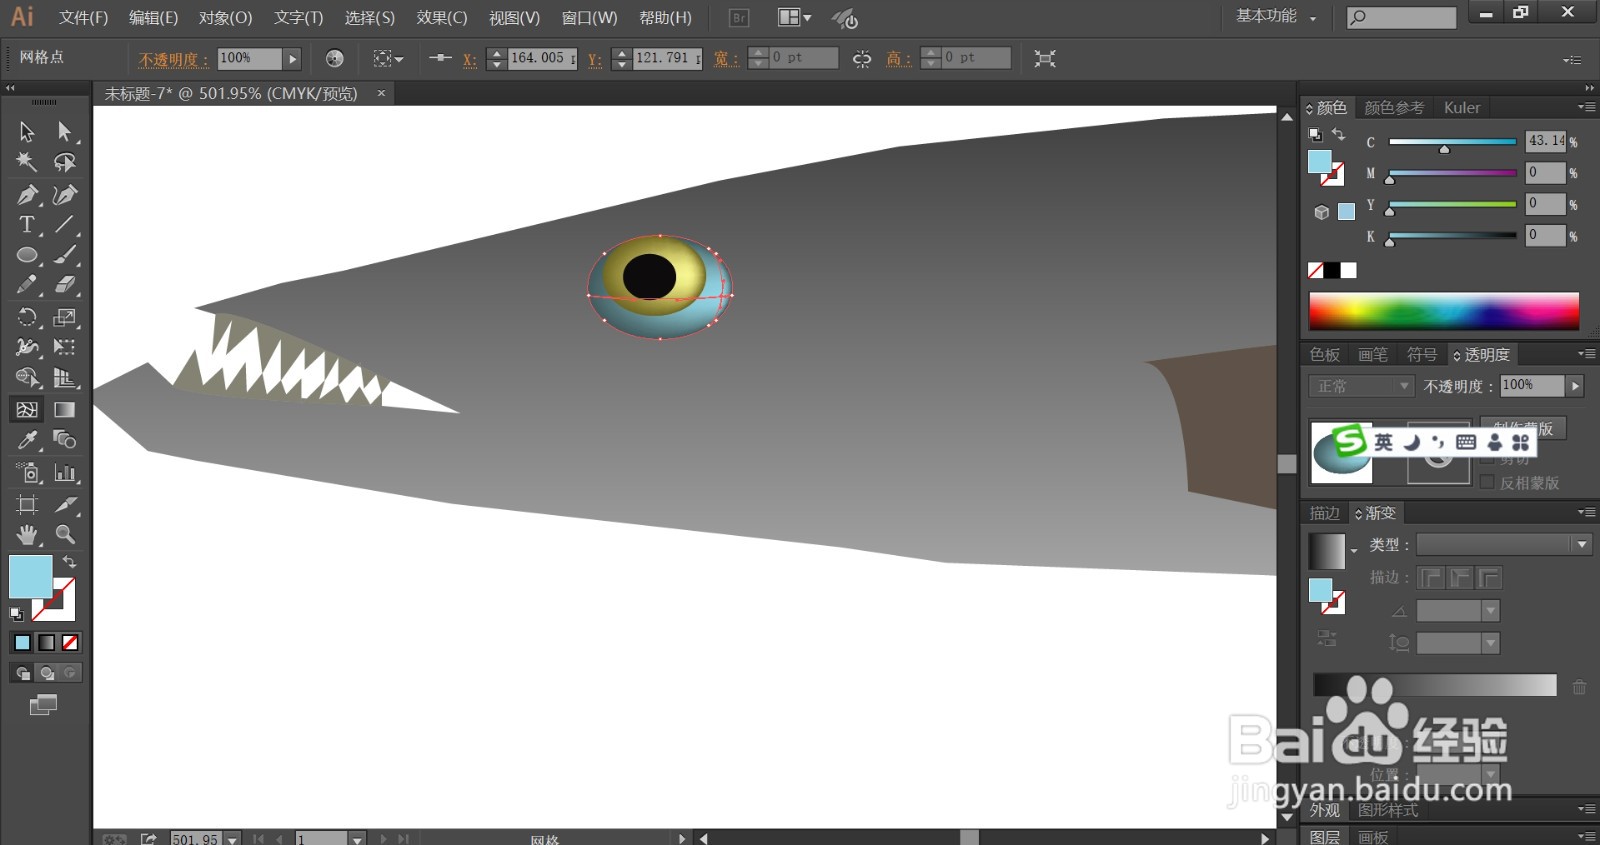This screenshot has height=845, width=1600.
Task: Set fill to None in toolbox
Action: [x=70, y=642]
